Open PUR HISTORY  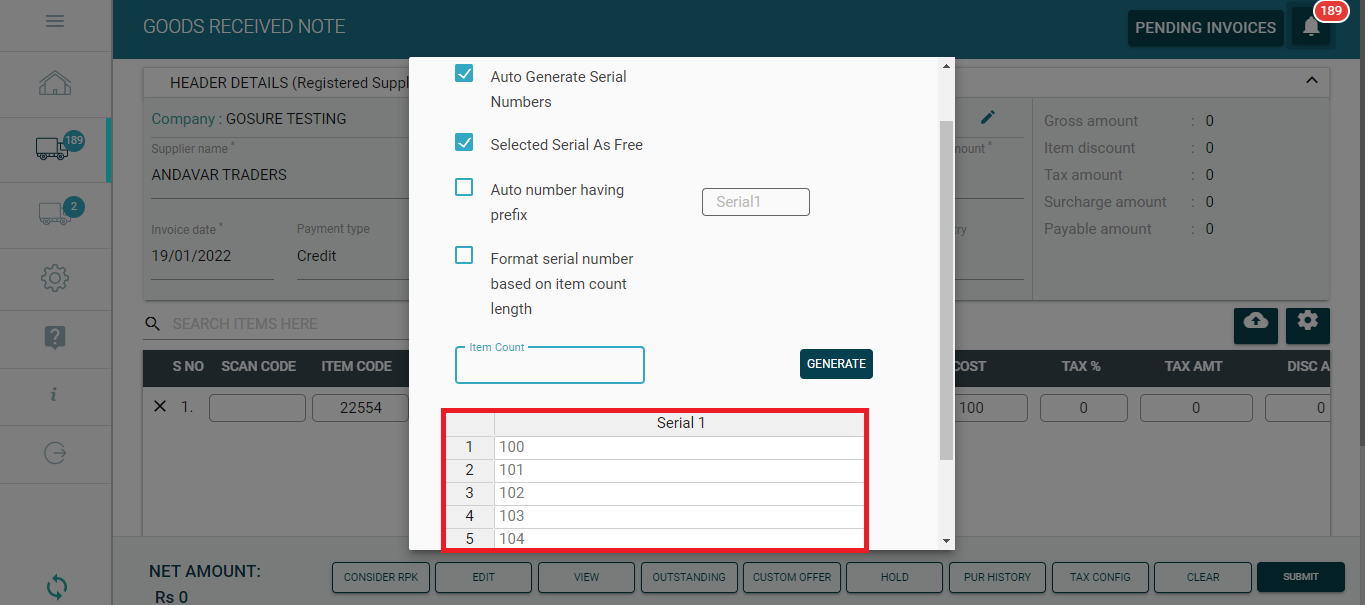(x=997, y=577)
